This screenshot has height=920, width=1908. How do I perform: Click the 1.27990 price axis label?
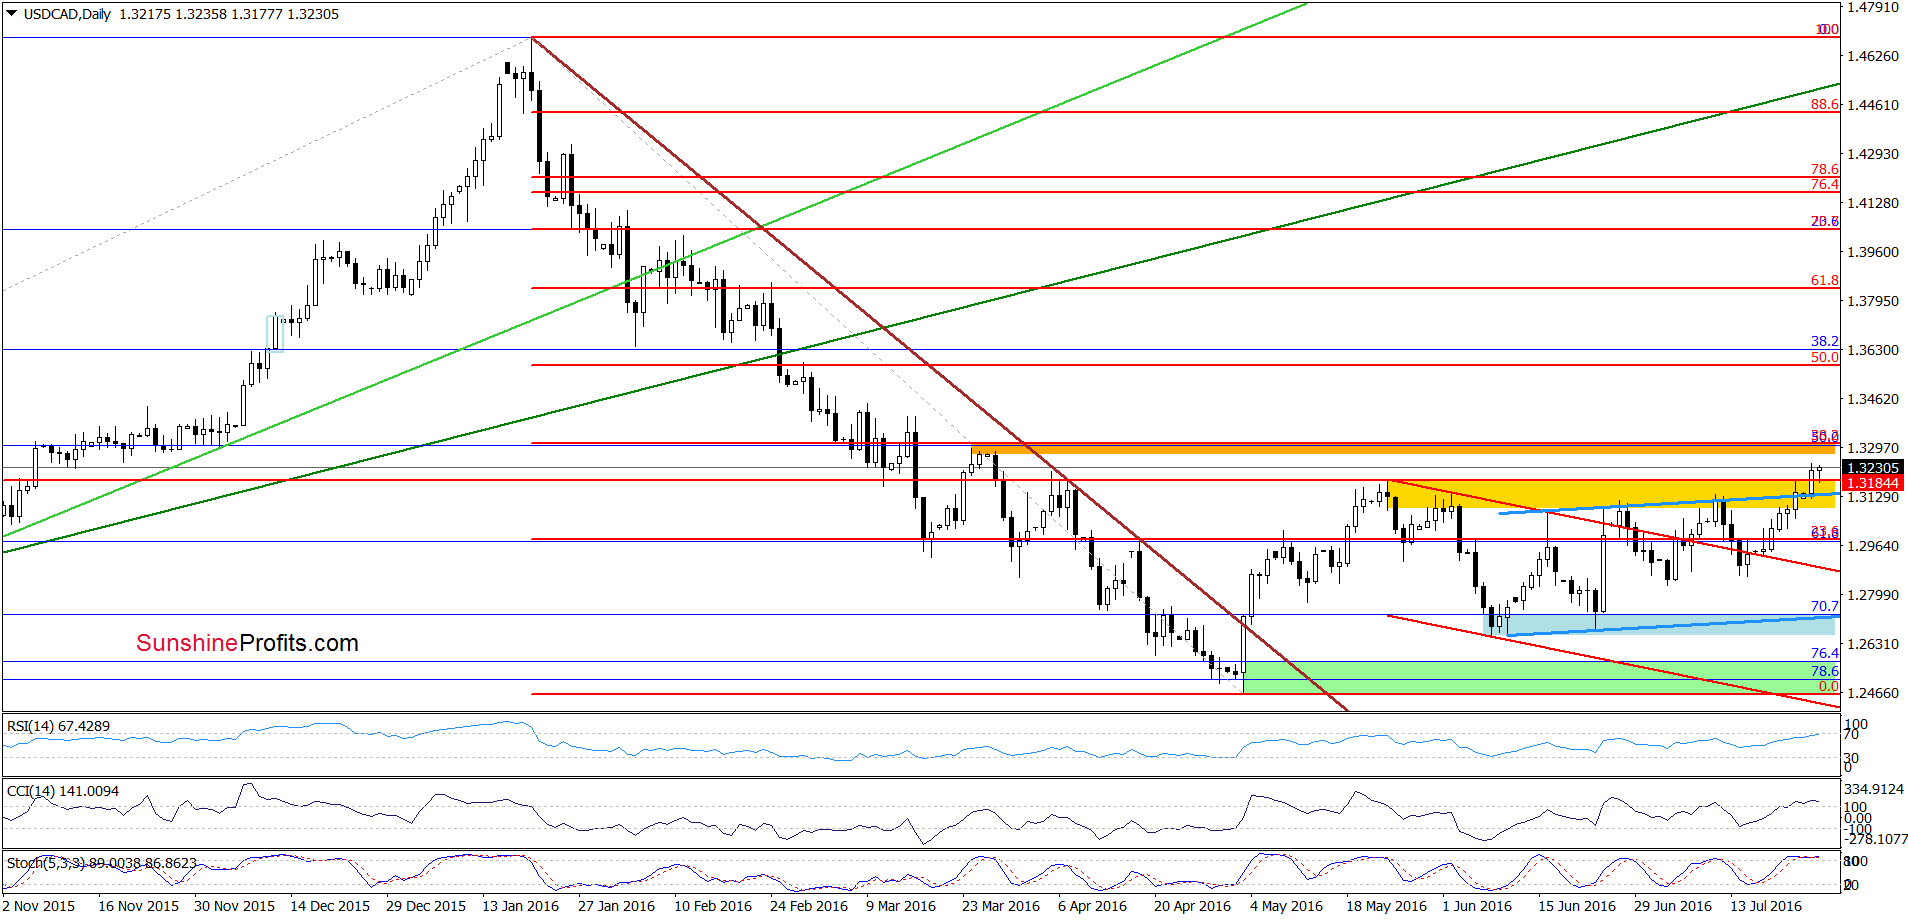(1872, 595)
